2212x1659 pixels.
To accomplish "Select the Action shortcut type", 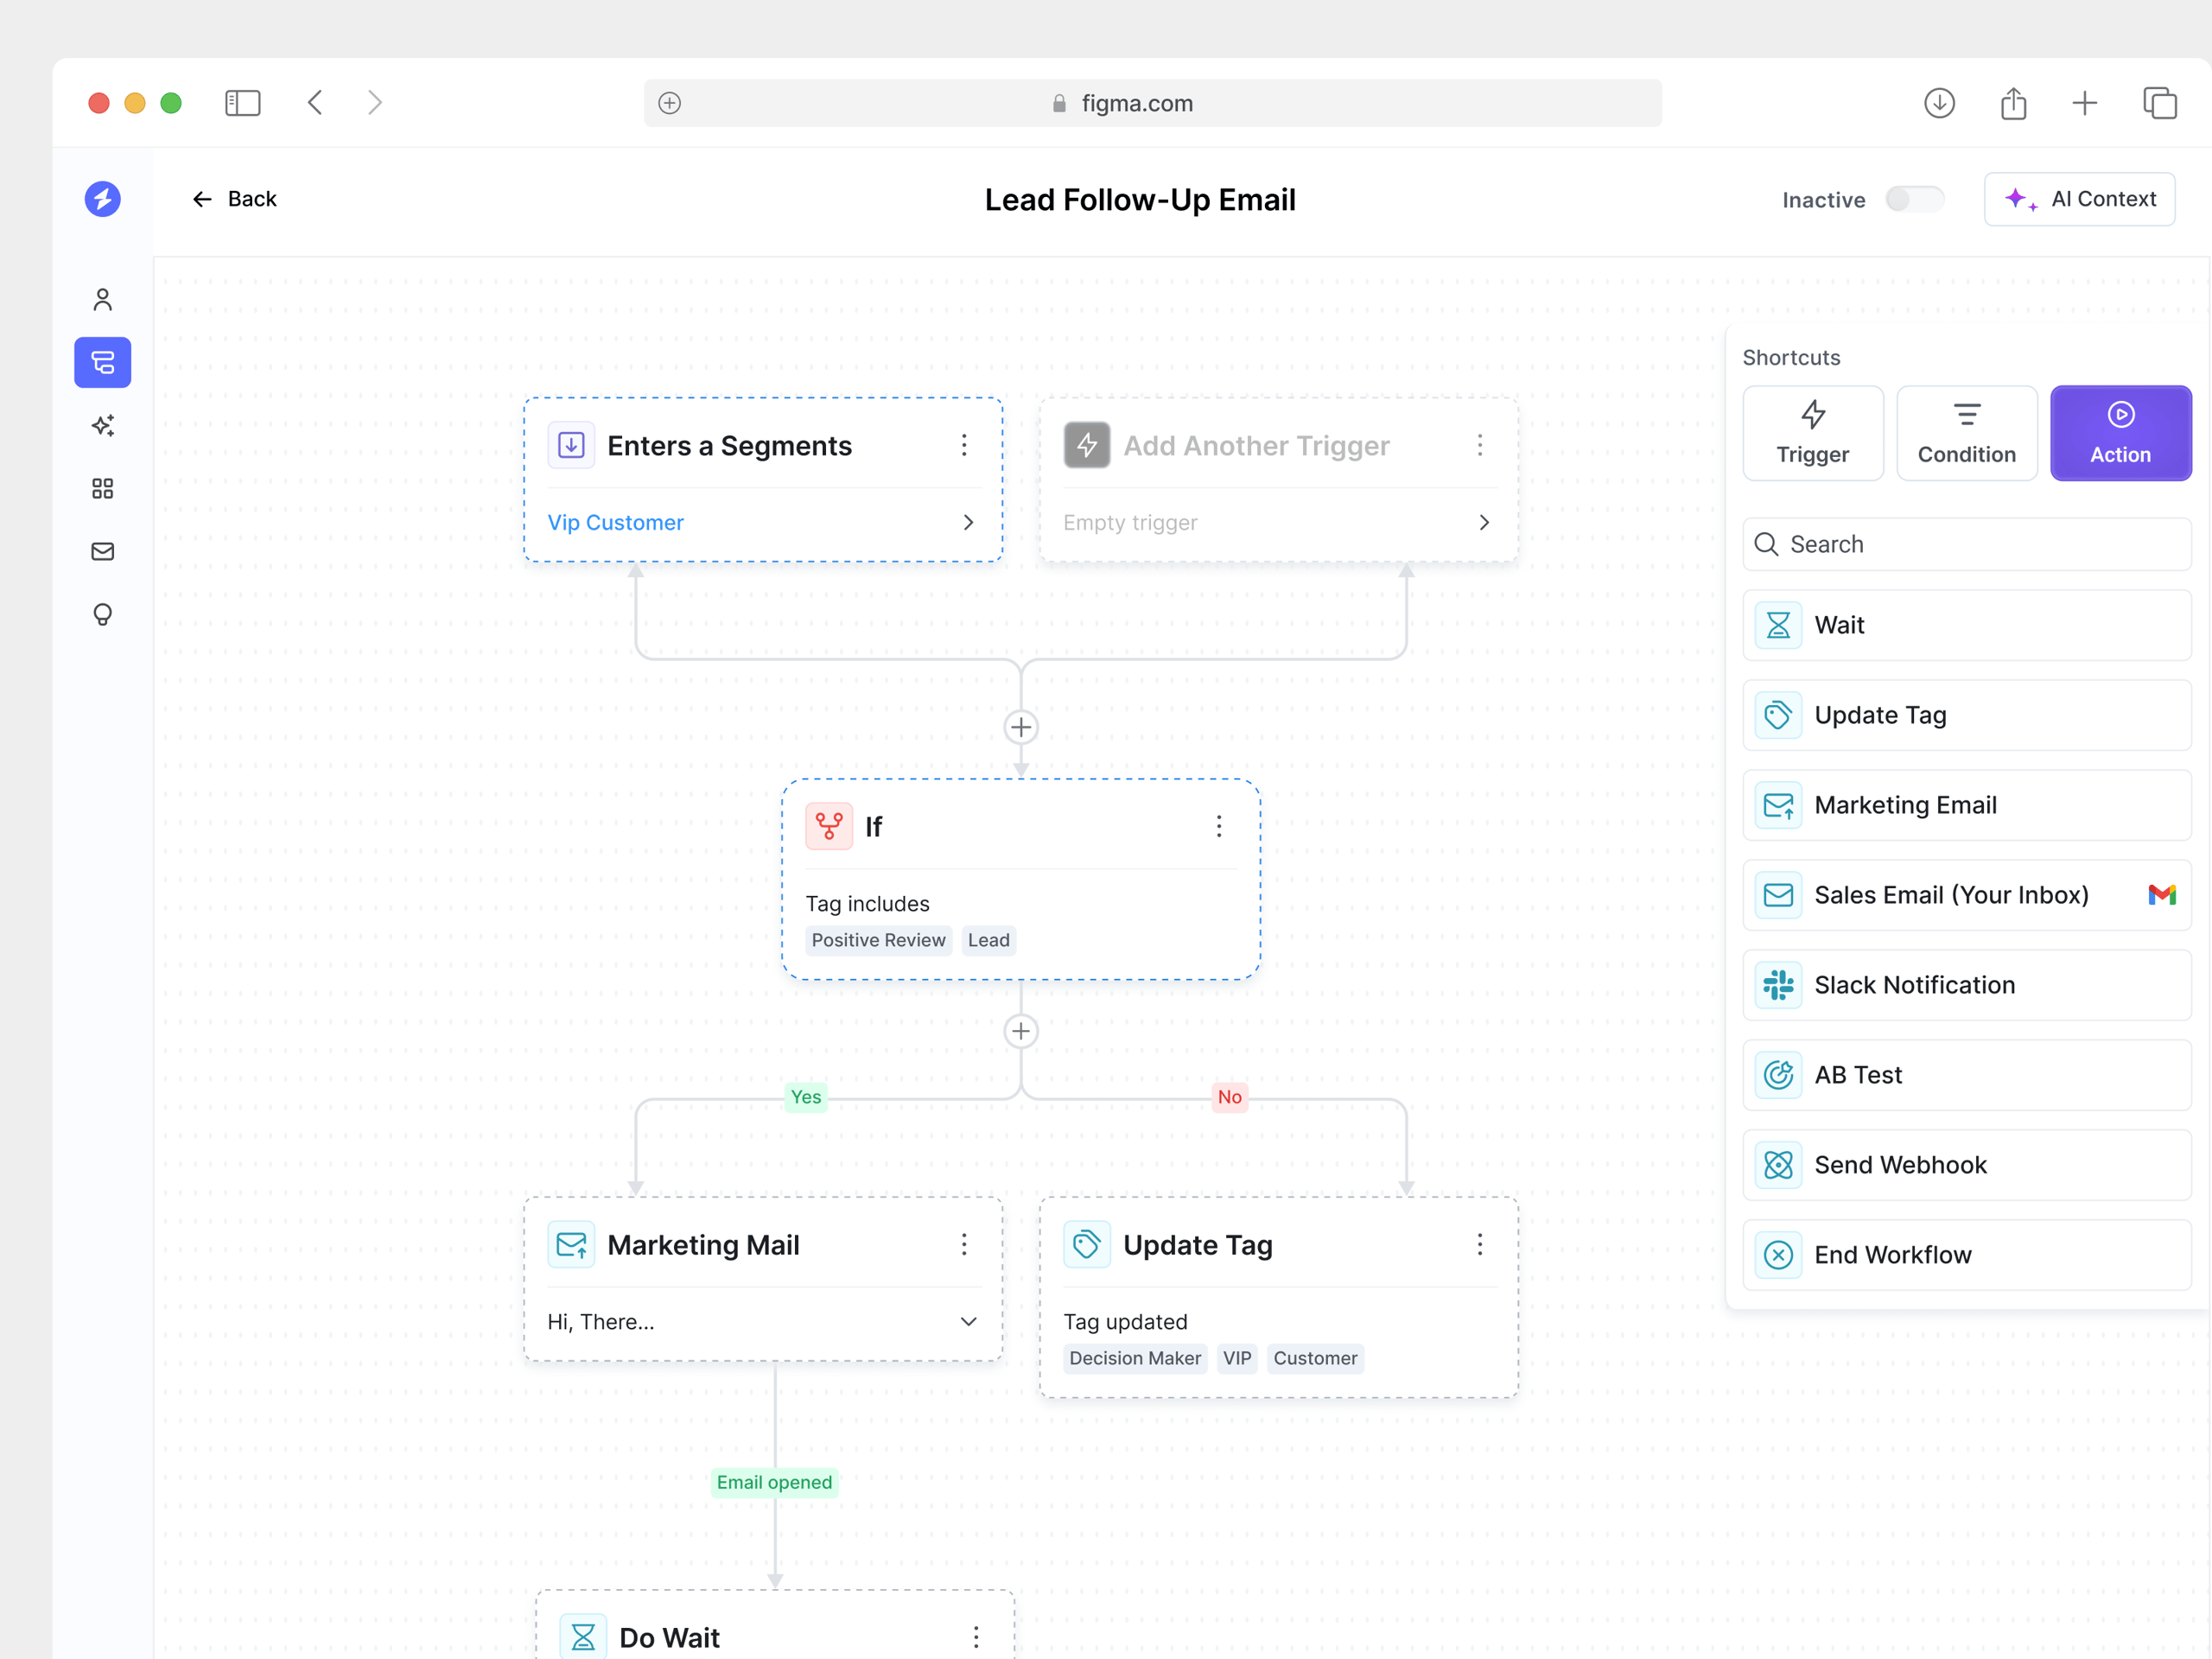I will [2120, 432].
